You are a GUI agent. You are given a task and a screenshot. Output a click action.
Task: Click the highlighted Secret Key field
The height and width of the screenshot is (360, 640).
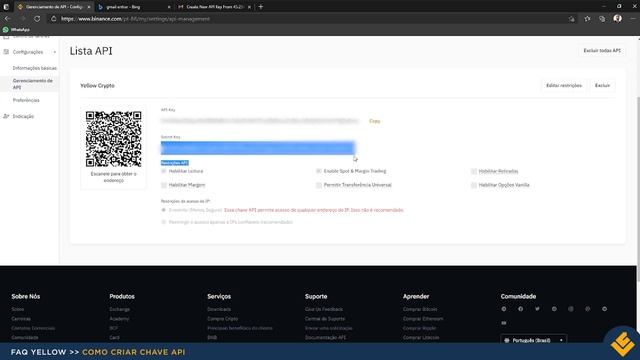click(258, 148)
